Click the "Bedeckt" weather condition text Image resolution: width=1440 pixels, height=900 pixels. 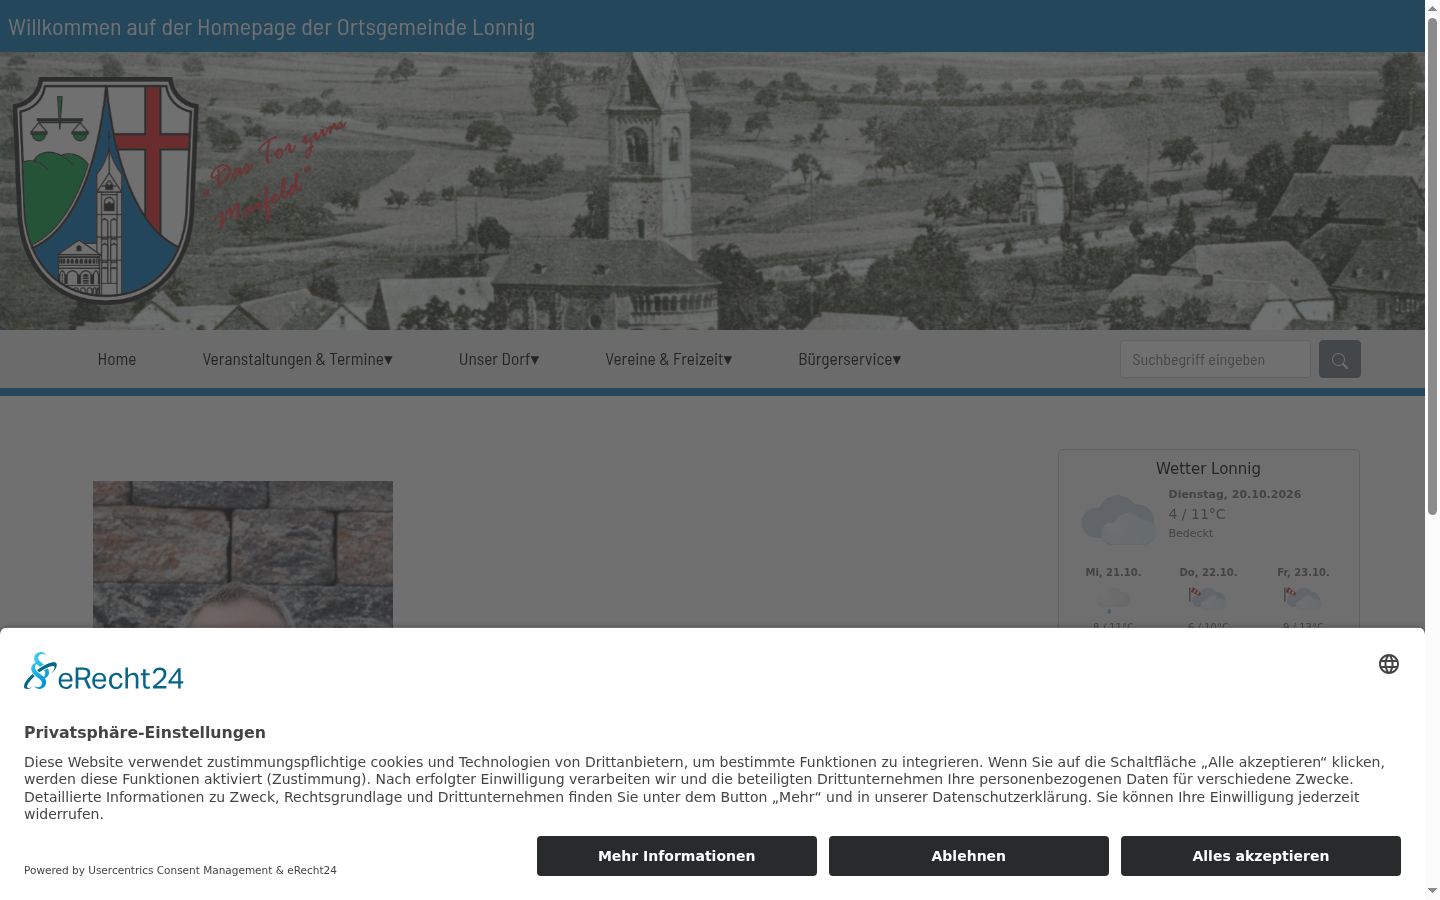[x=1190, y=533]
